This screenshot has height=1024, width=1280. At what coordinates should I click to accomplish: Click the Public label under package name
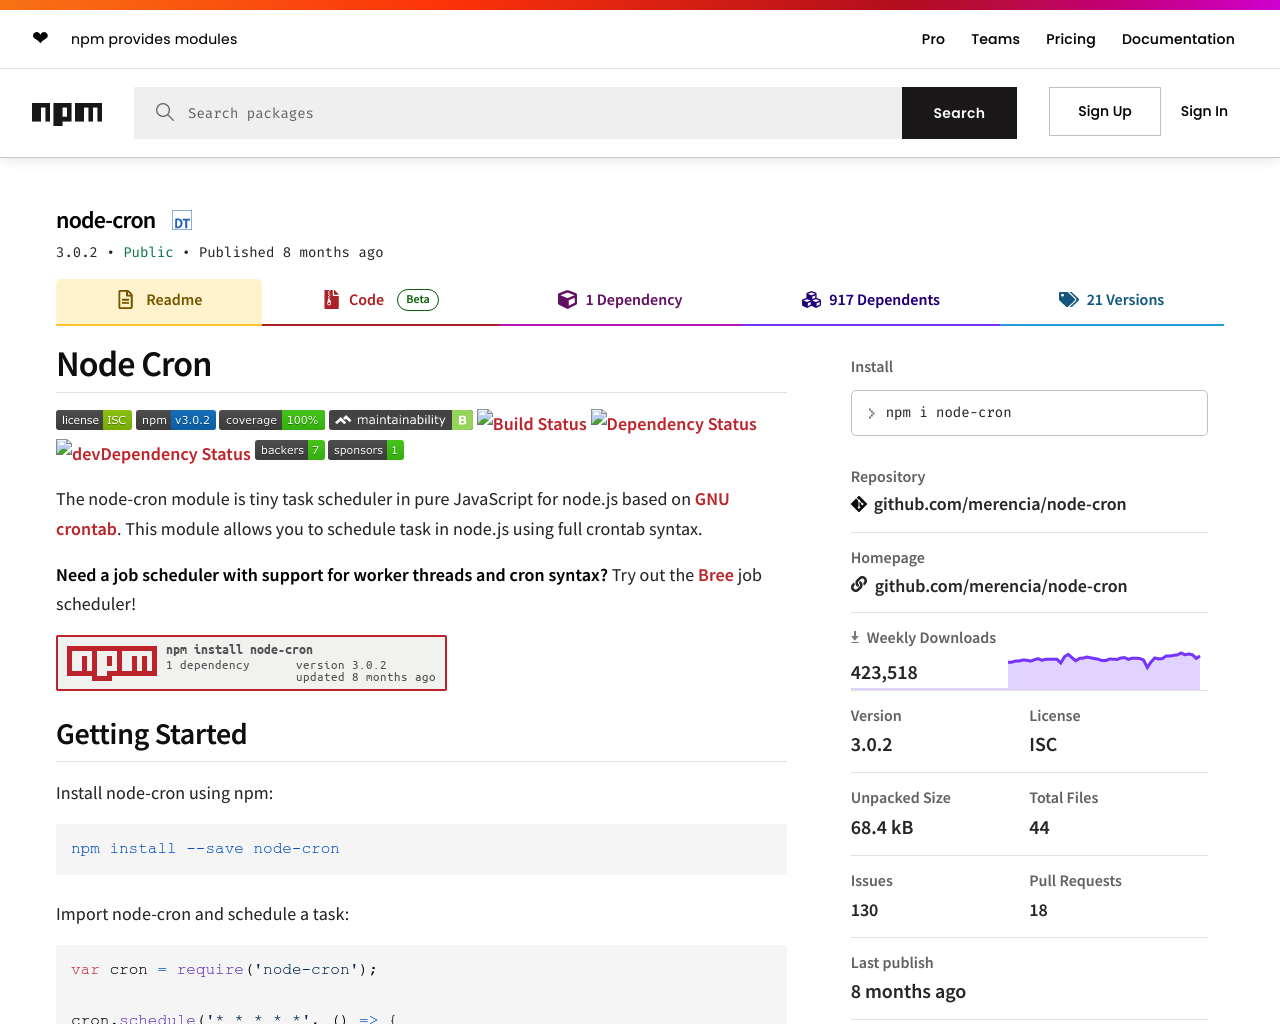(x=148, y=252)
